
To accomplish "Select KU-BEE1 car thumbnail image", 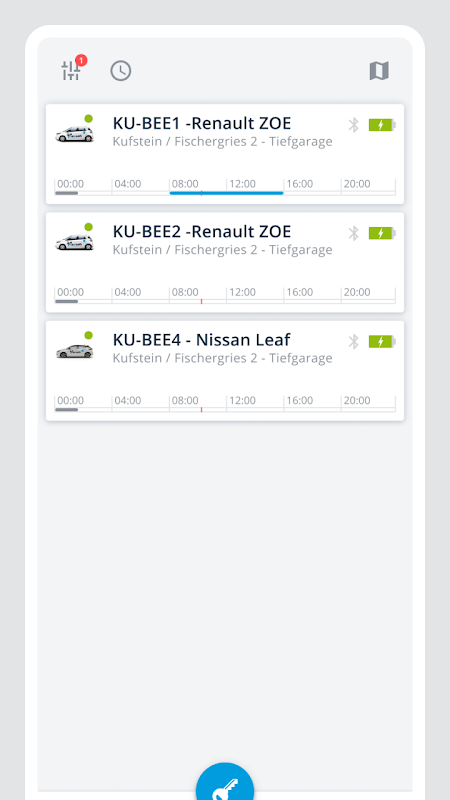I will [74, 134].
